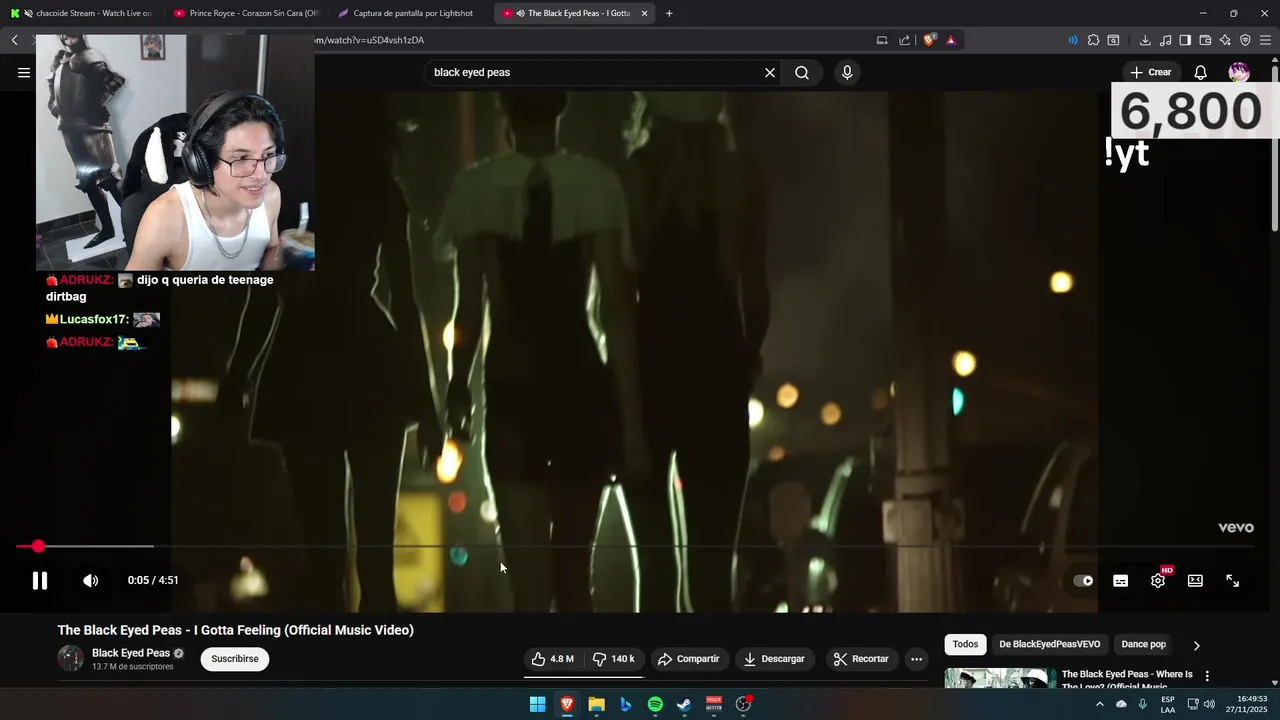Viewport: 1280px width, 720px height.
Task: Select the 'Todos' filter chip
Action: [x=965, y=645]
